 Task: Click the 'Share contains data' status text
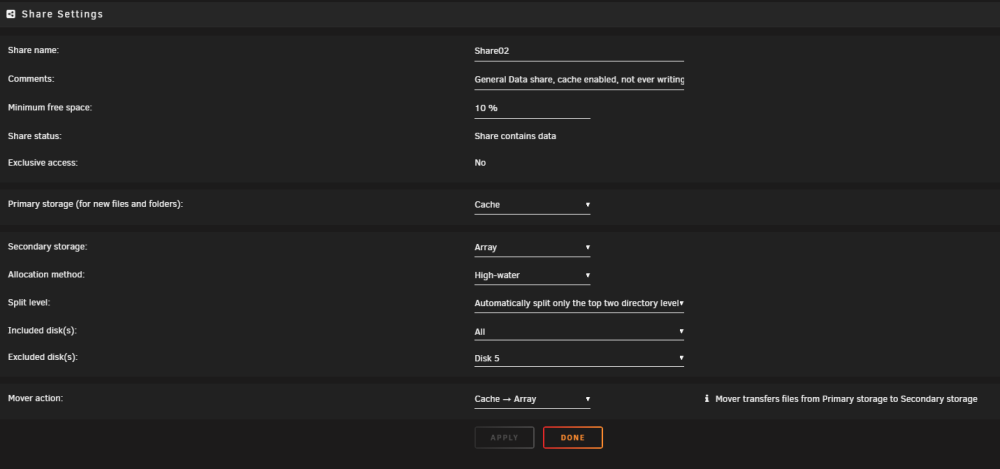tap(515, 136)
